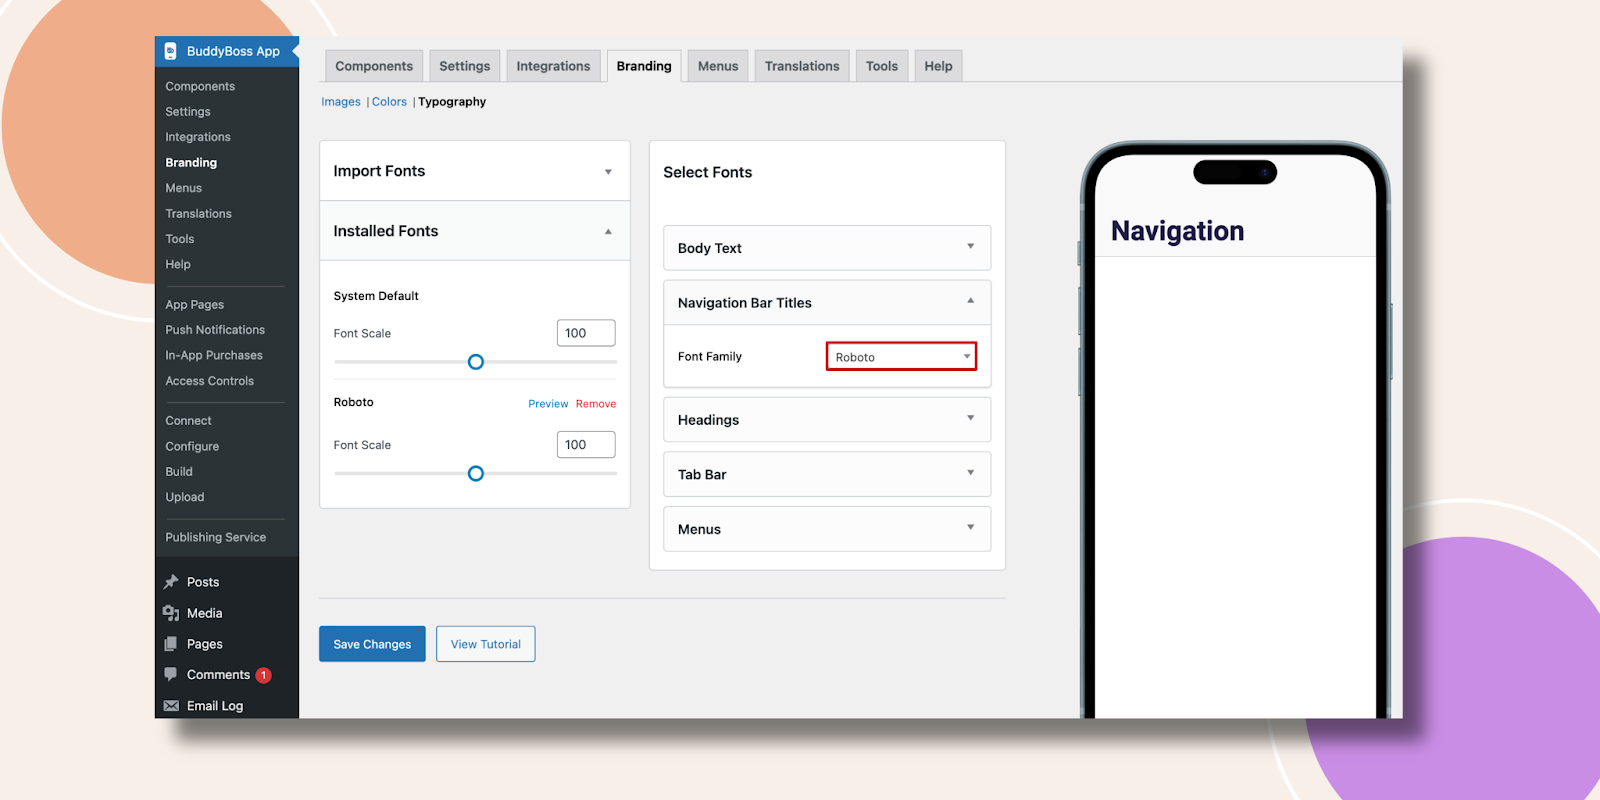This screenshot has width=1600, height=800.
Task: Switch to the Settings tab
Action: coord(465,66)
